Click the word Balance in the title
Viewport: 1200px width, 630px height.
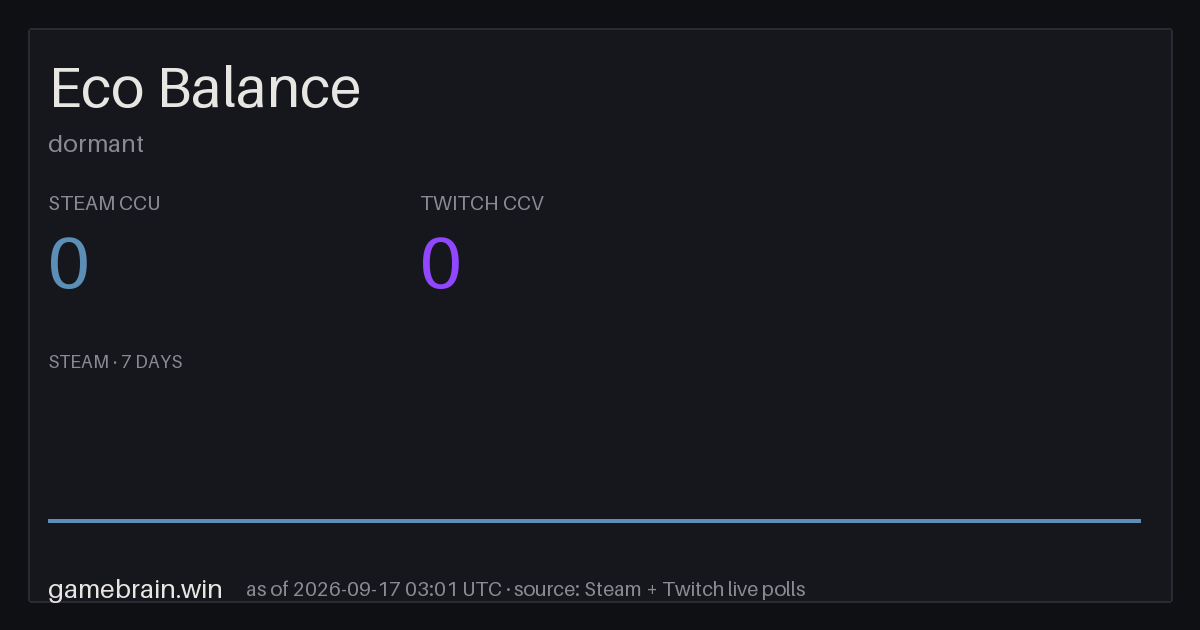coord(260,88)
